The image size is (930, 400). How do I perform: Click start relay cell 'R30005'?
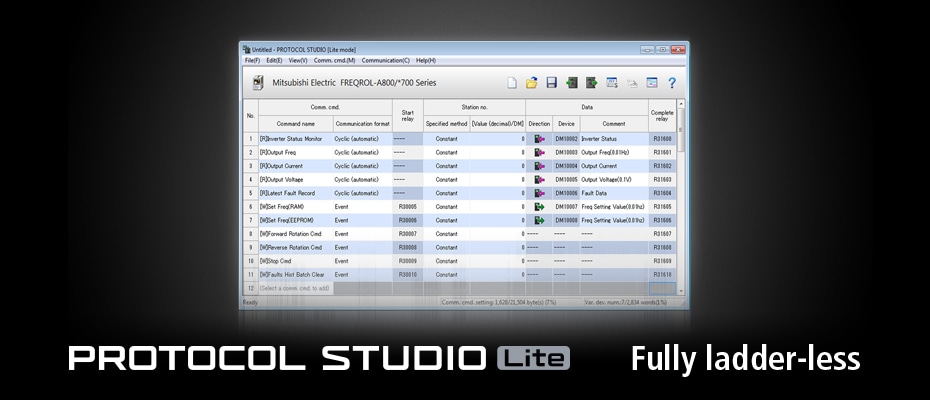tap(407, 207)
